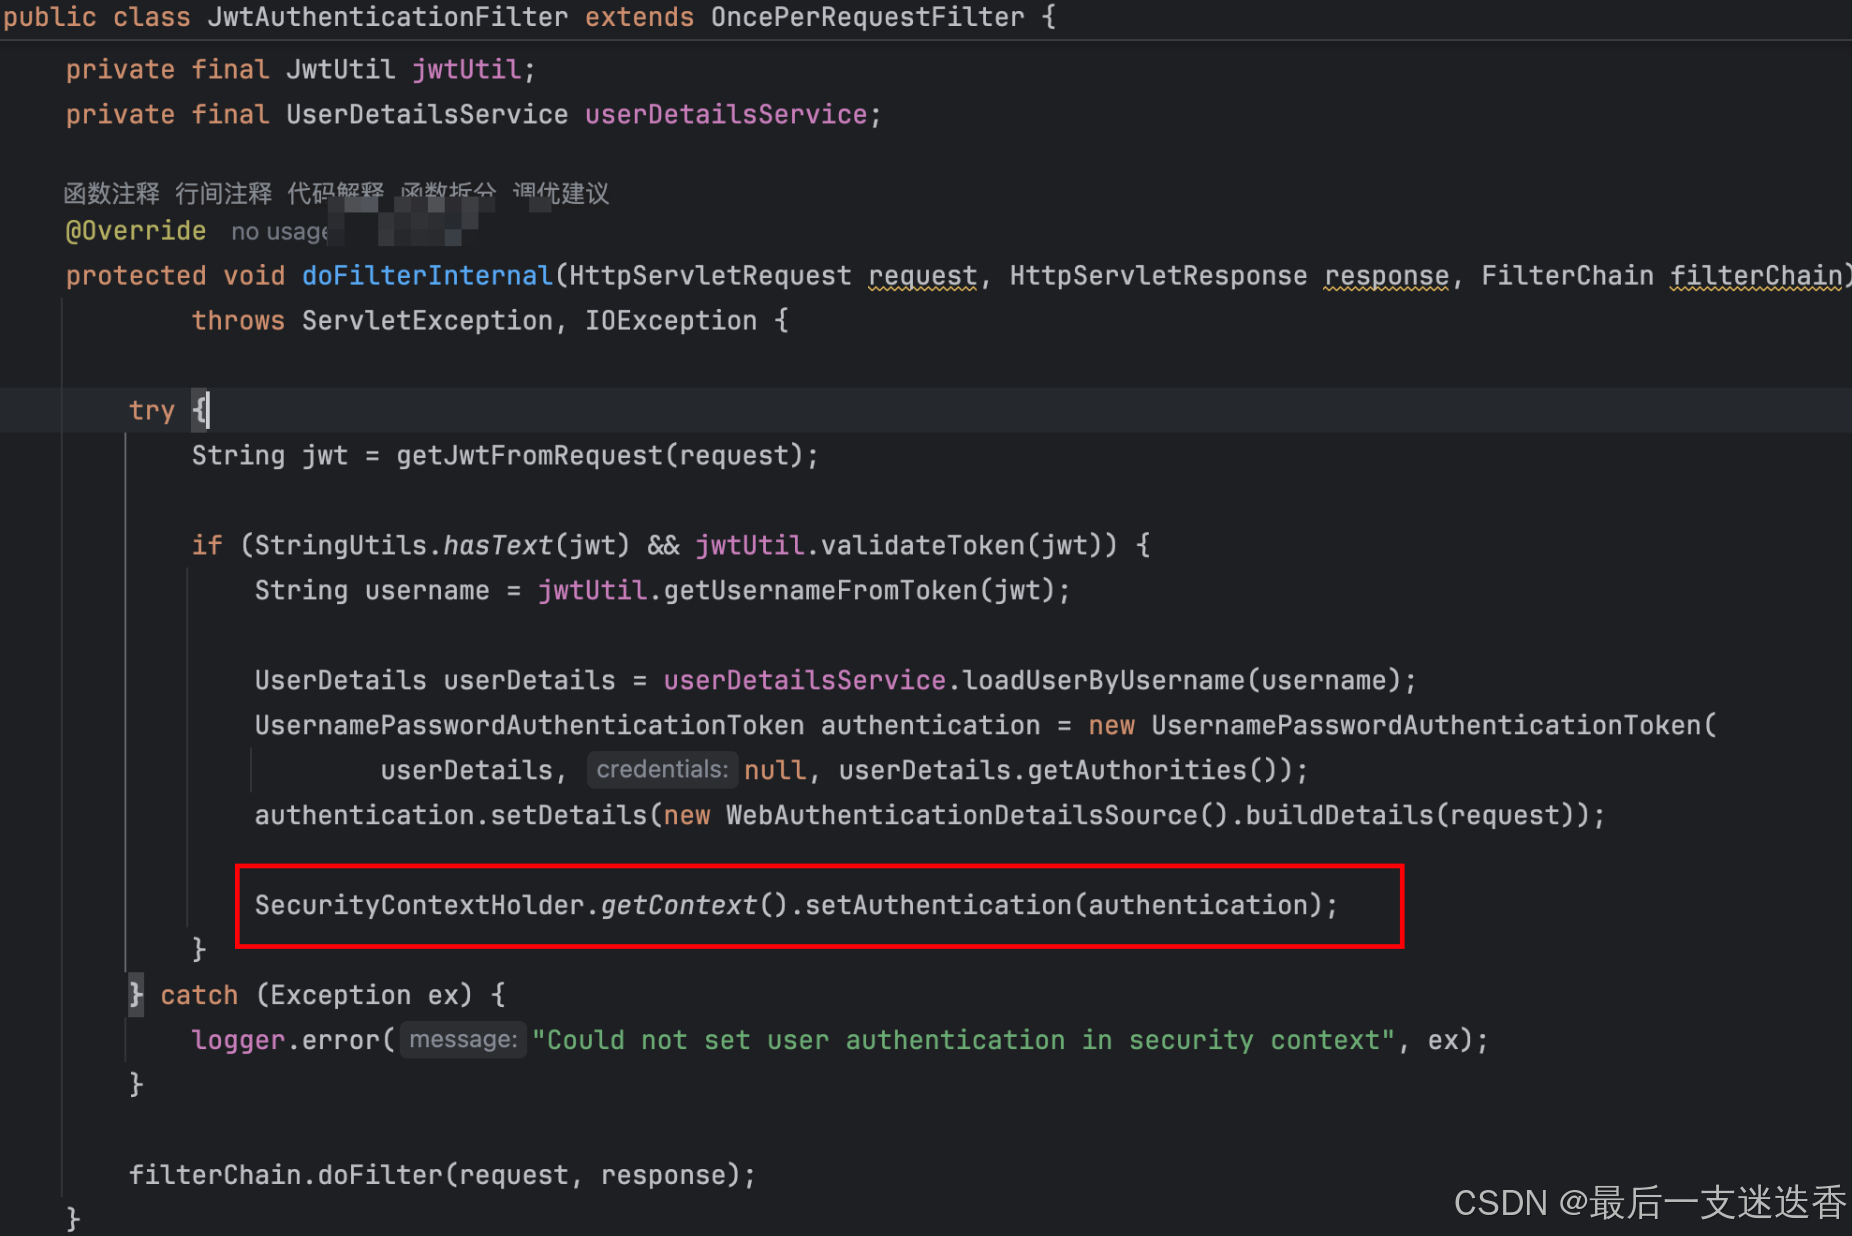
Task: Click the getJwtFromRequest(request) call
Action: (x=600, y=456)
